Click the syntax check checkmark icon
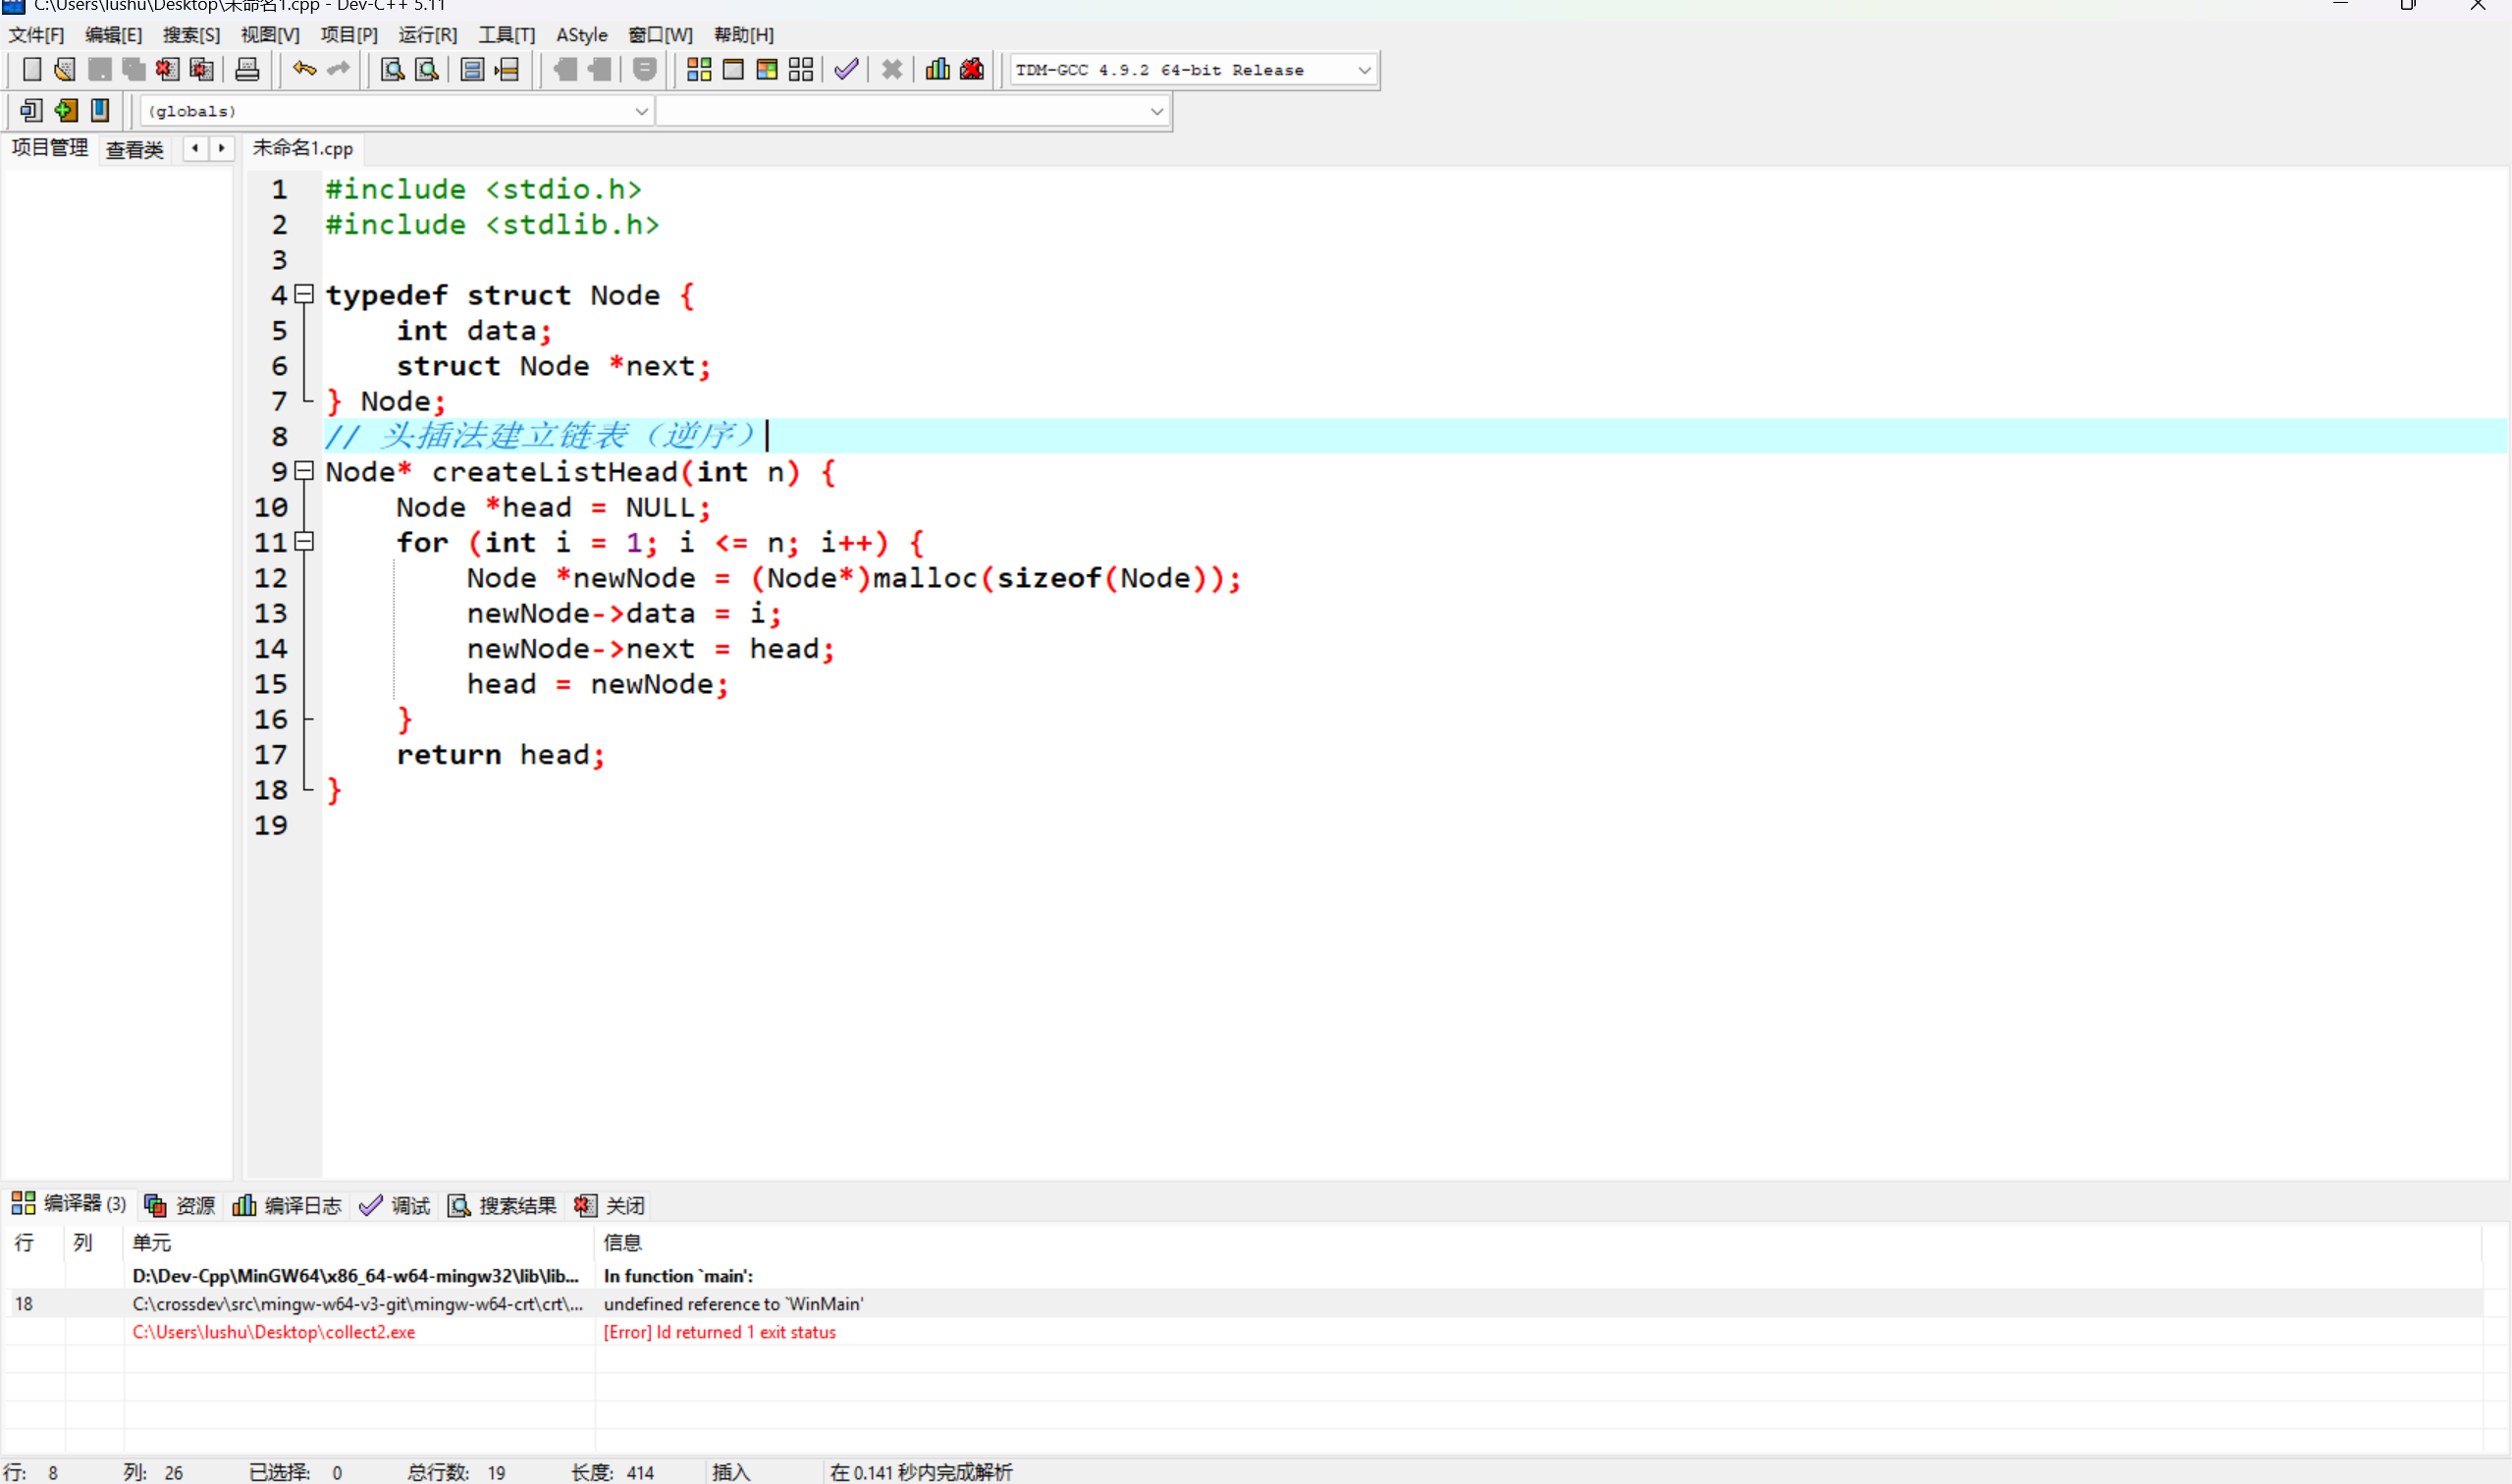Image resolution: width=2512 pixels, height=1484 pixels. pyautogui.click(x=846, y=69)
